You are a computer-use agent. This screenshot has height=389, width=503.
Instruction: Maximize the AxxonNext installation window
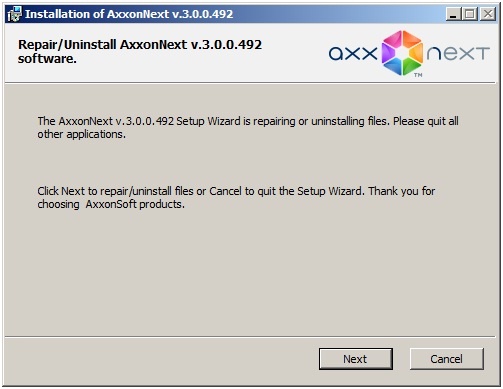click(x=470, y=14)
